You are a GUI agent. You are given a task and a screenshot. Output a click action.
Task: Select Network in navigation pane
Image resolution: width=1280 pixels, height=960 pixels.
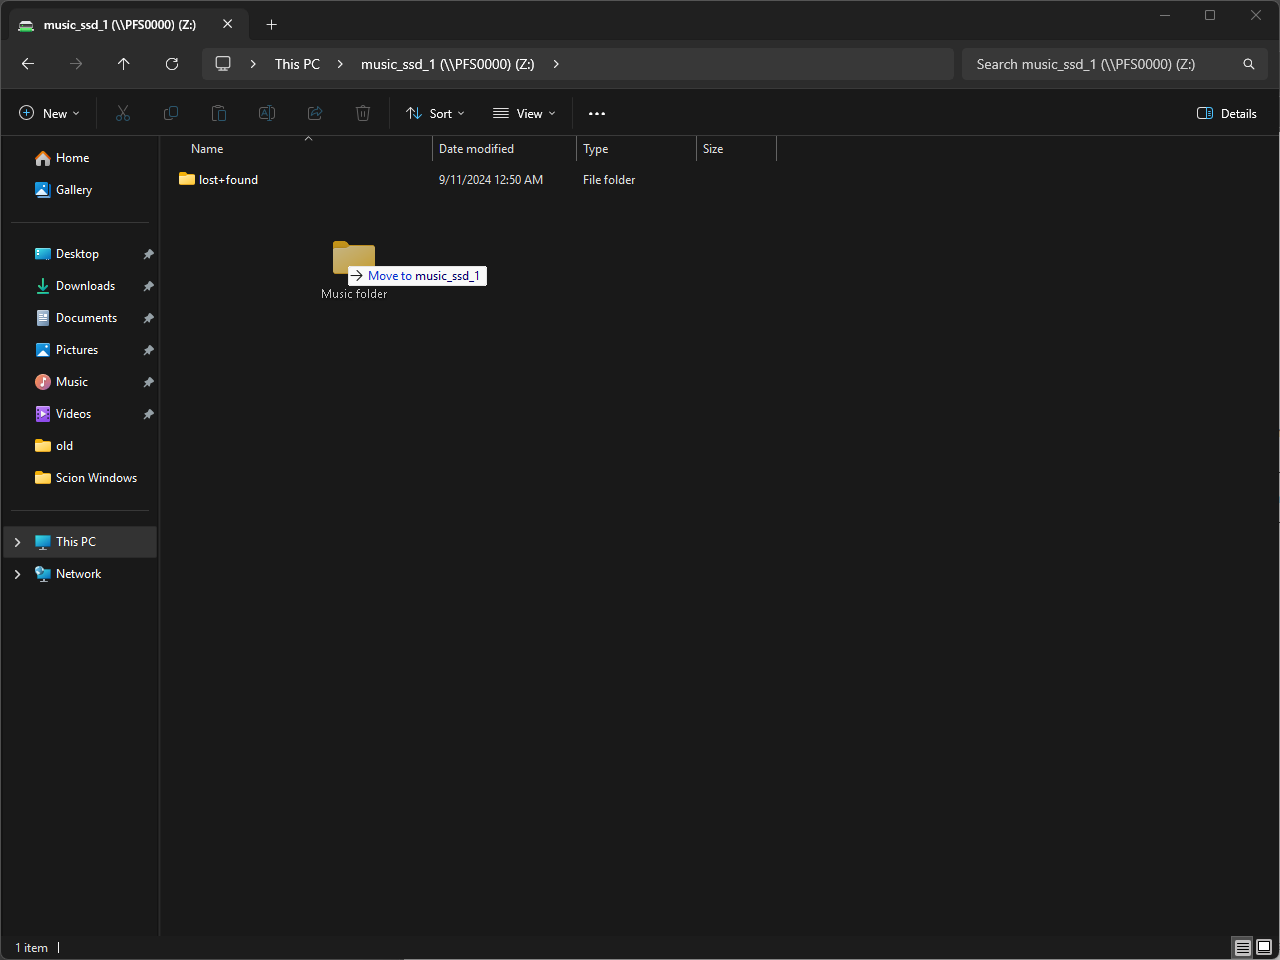tap(80, 574)
